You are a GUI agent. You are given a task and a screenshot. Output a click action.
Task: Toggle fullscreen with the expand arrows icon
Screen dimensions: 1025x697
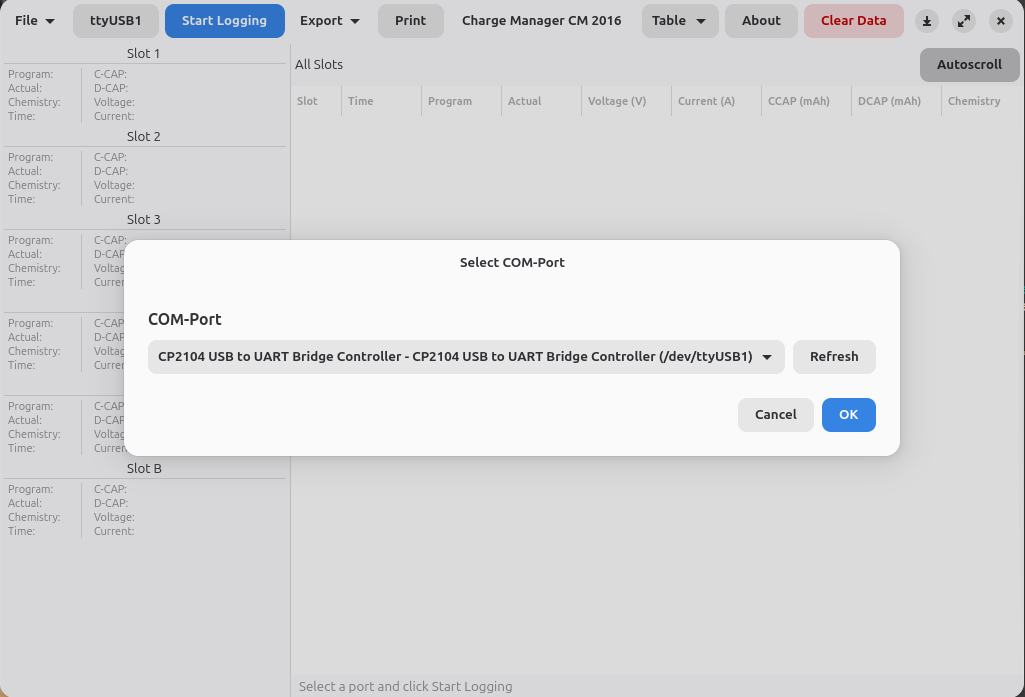963,21
